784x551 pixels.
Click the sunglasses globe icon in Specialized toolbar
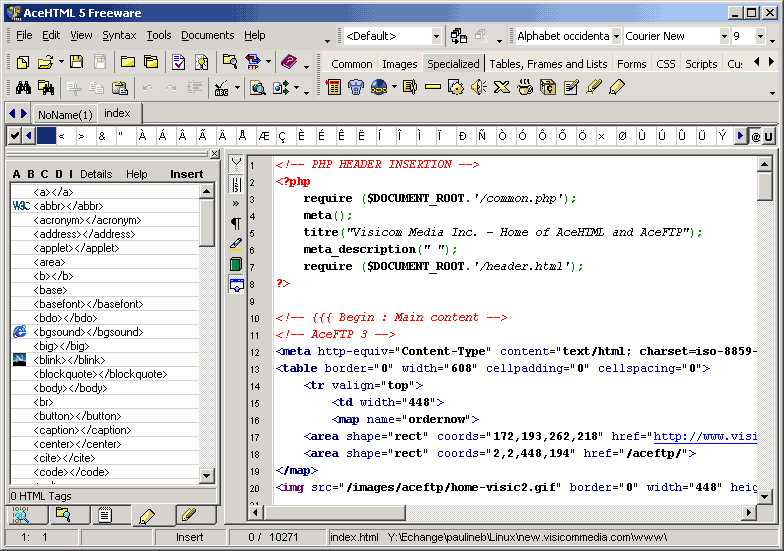click(x=379, y=87)
